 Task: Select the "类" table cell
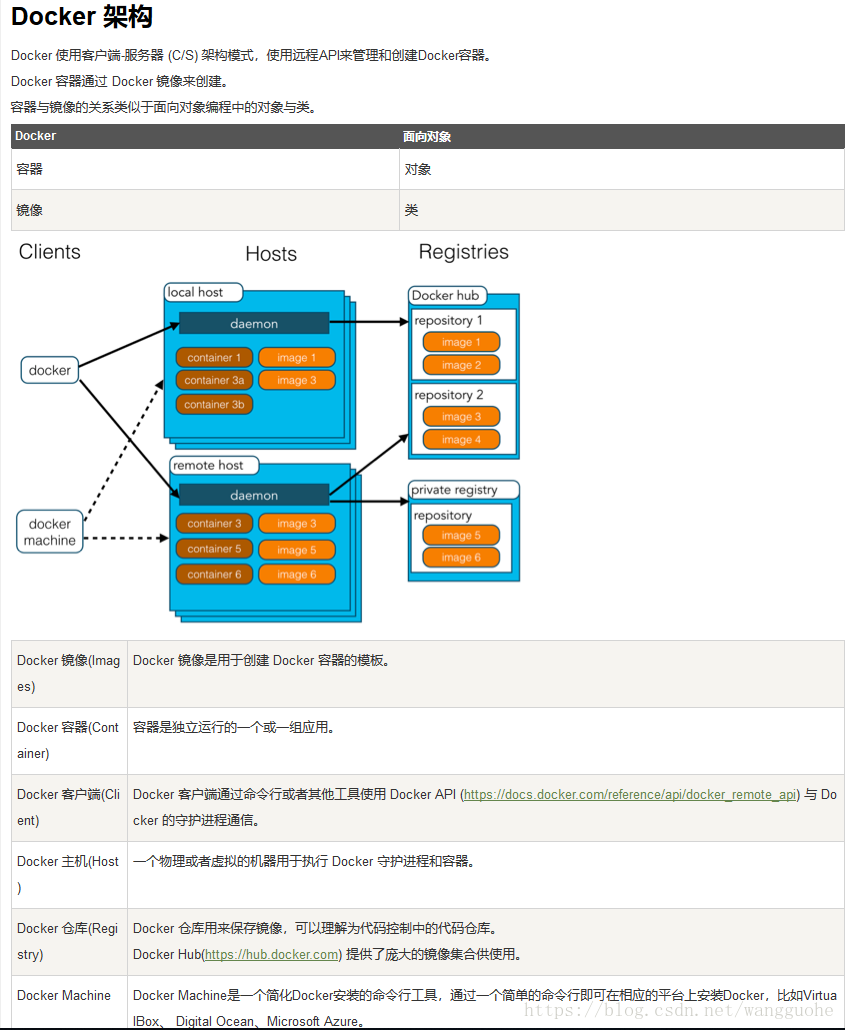point(622,210)
